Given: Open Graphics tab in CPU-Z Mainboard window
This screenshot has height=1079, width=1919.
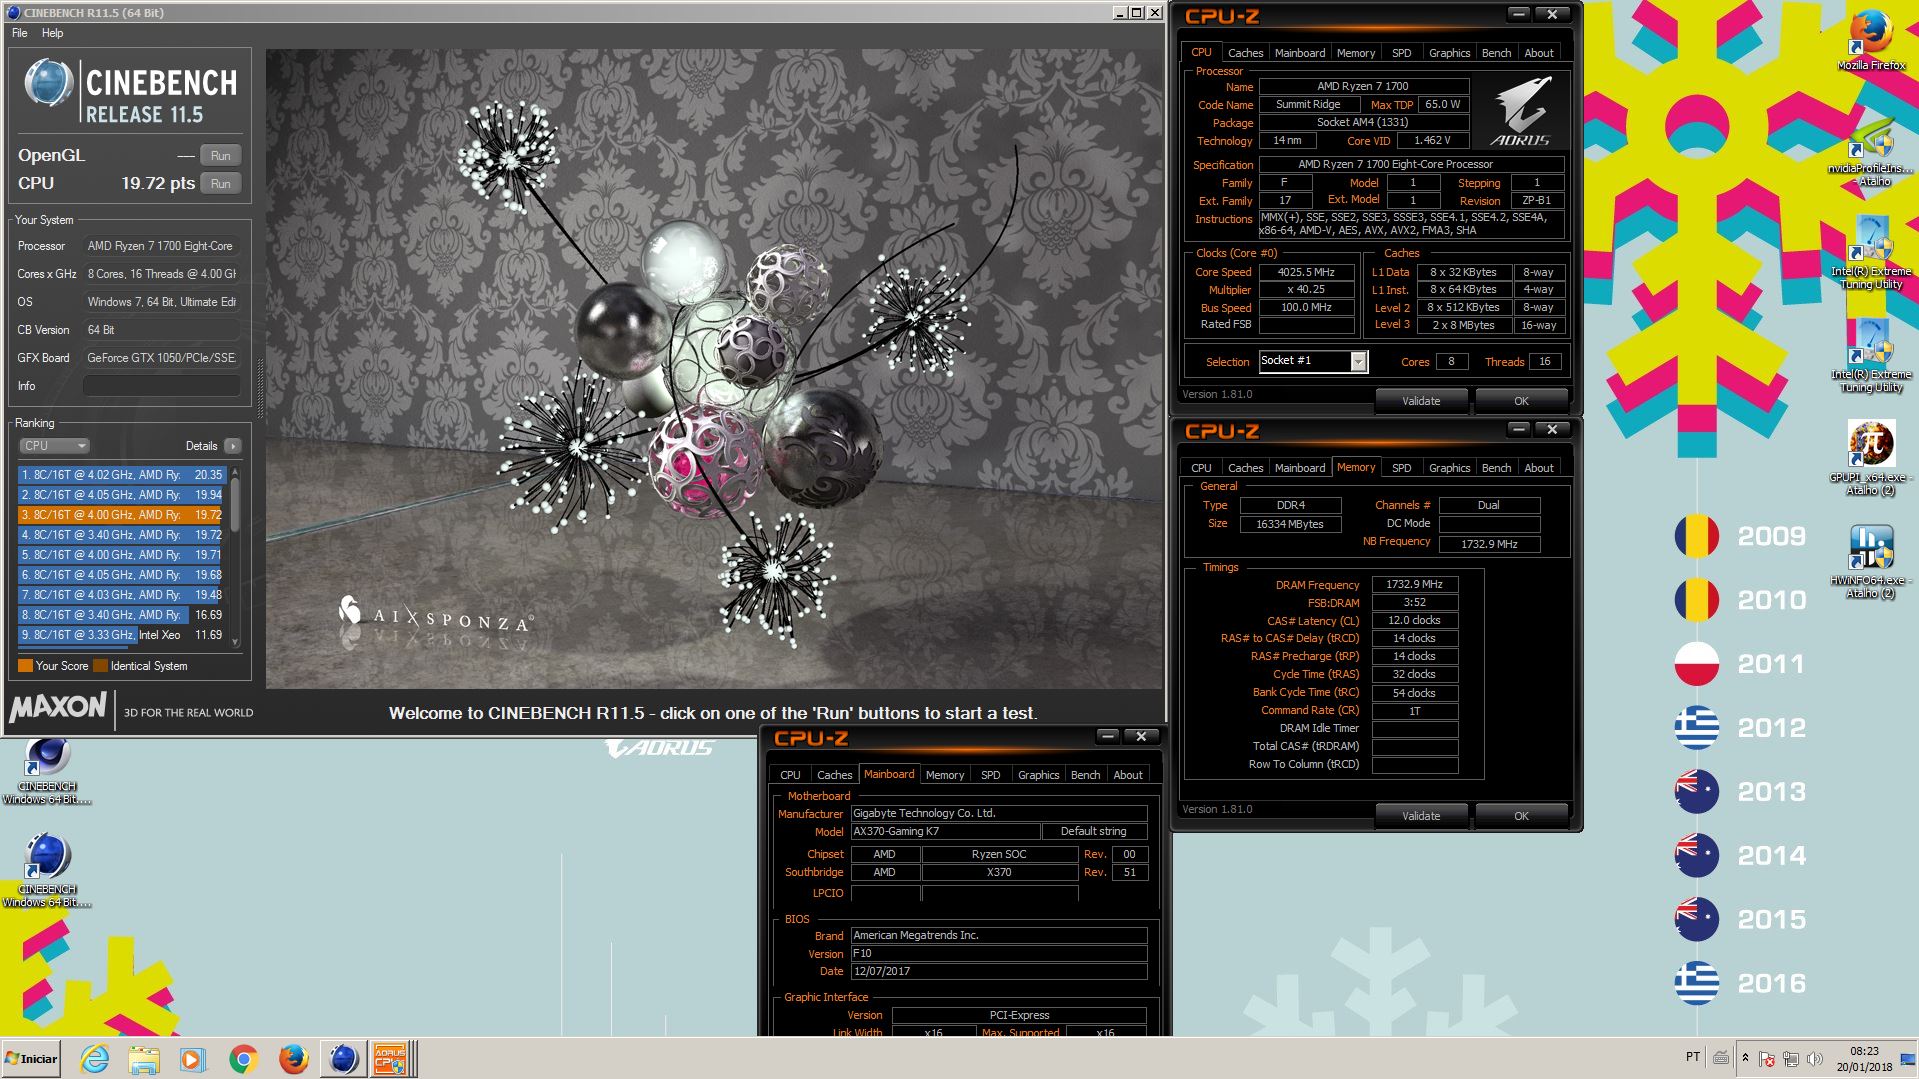Looking at the screenshot, I should 1038,775.
